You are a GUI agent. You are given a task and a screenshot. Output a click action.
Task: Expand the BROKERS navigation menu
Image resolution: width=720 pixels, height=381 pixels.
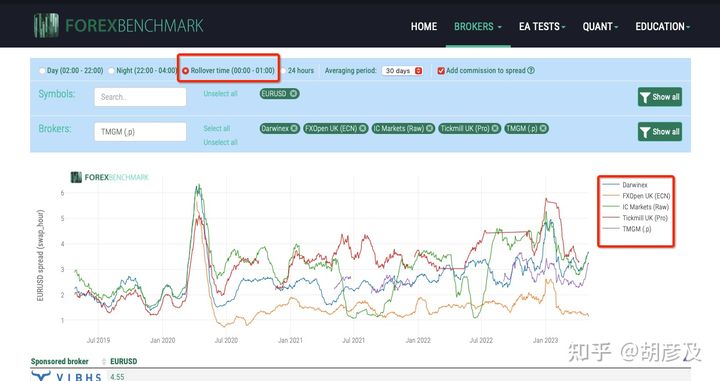point(478,27)
